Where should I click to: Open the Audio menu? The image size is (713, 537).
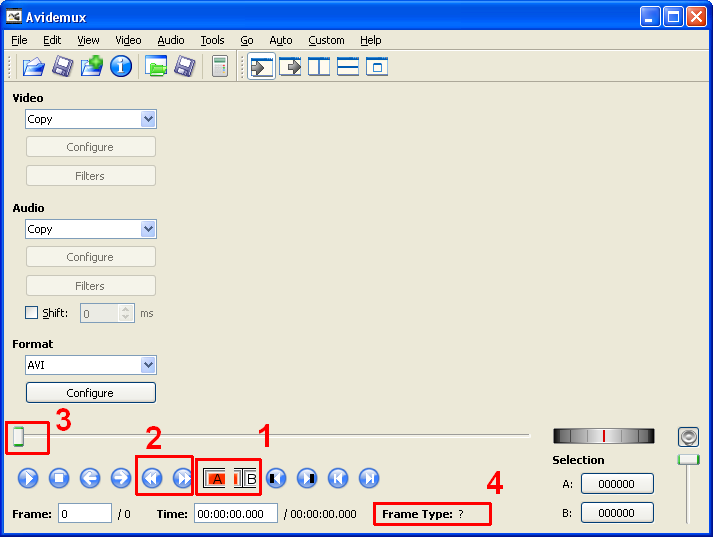(x=171, y=40)
